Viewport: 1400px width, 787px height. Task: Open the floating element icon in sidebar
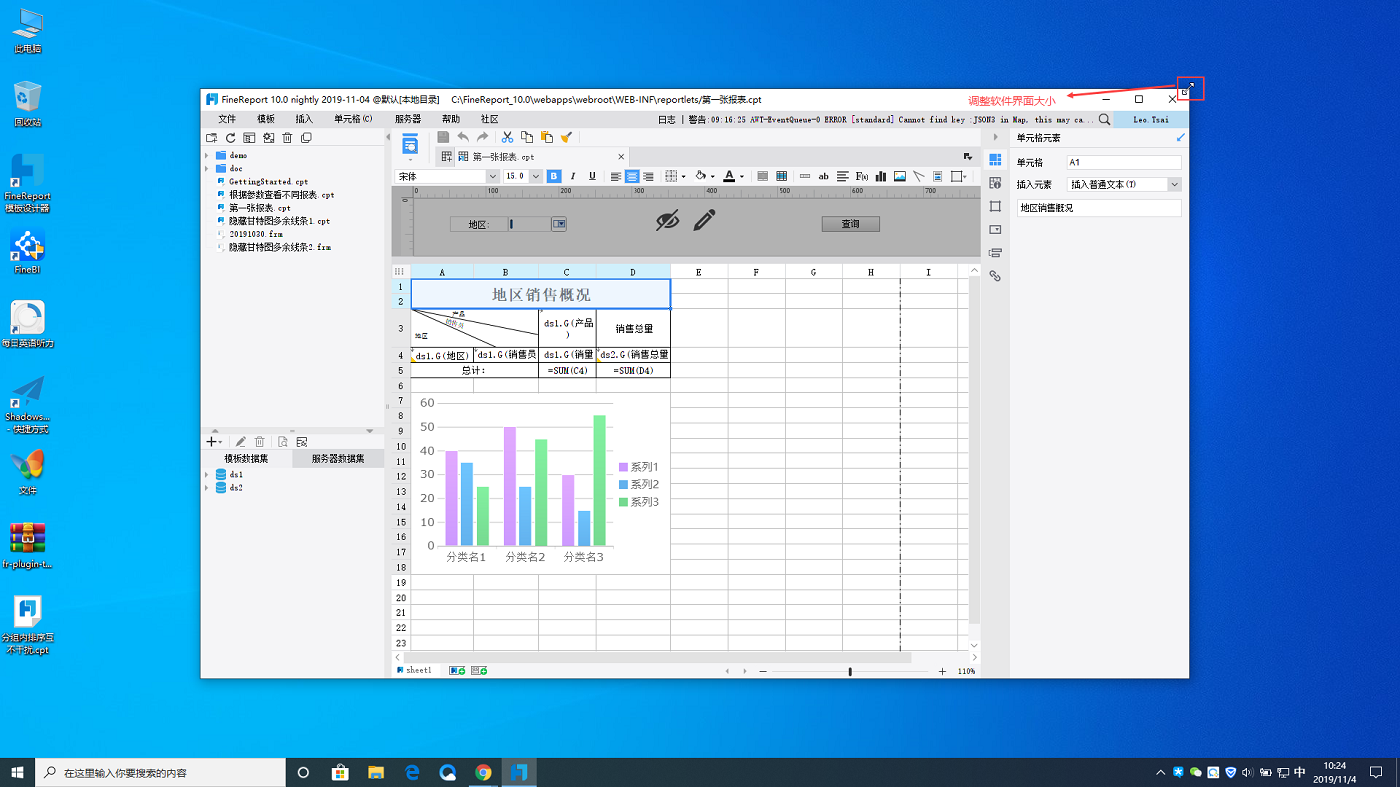pyautogui.click(x=995, y=206)
